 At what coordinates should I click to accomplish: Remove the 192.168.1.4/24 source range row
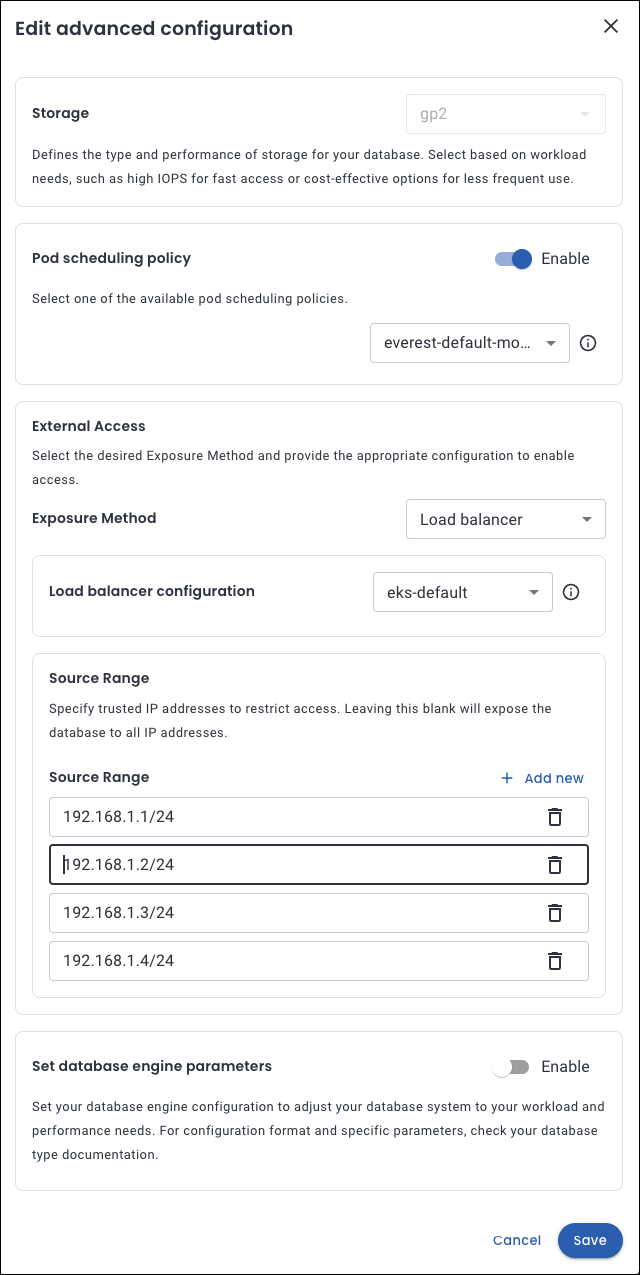(554, 961)
